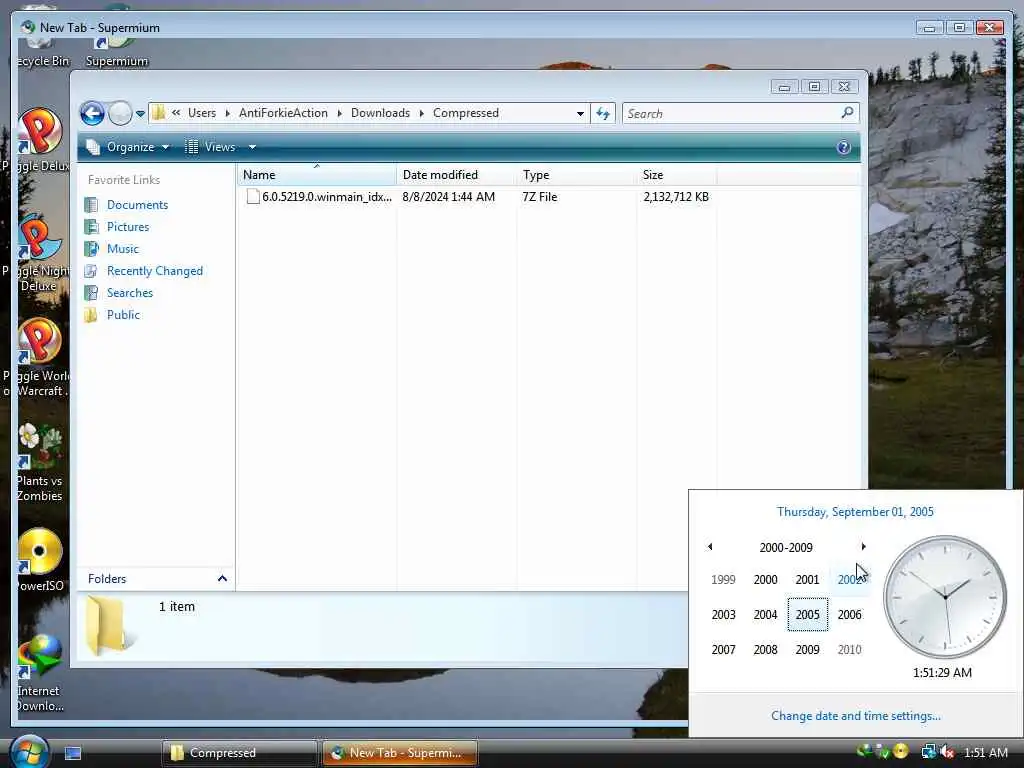Open Internet Download Manager desktop shortcut
The width and height of the screenshot is (1024, 768).
tap(39, 673)
